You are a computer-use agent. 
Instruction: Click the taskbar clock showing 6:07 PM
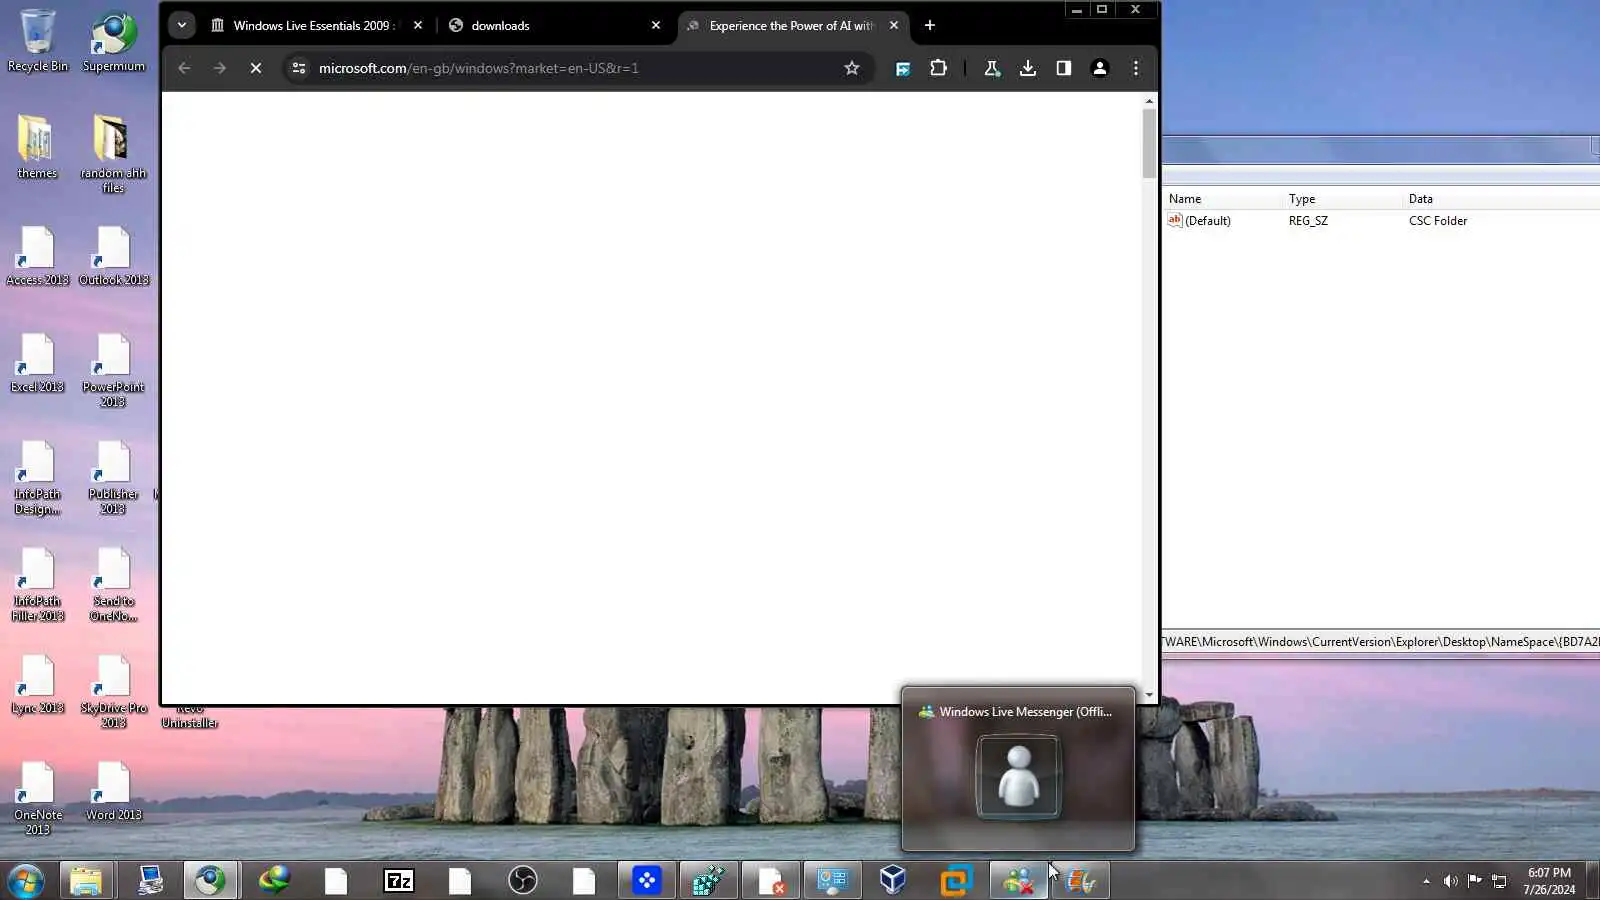point(1549,881)
